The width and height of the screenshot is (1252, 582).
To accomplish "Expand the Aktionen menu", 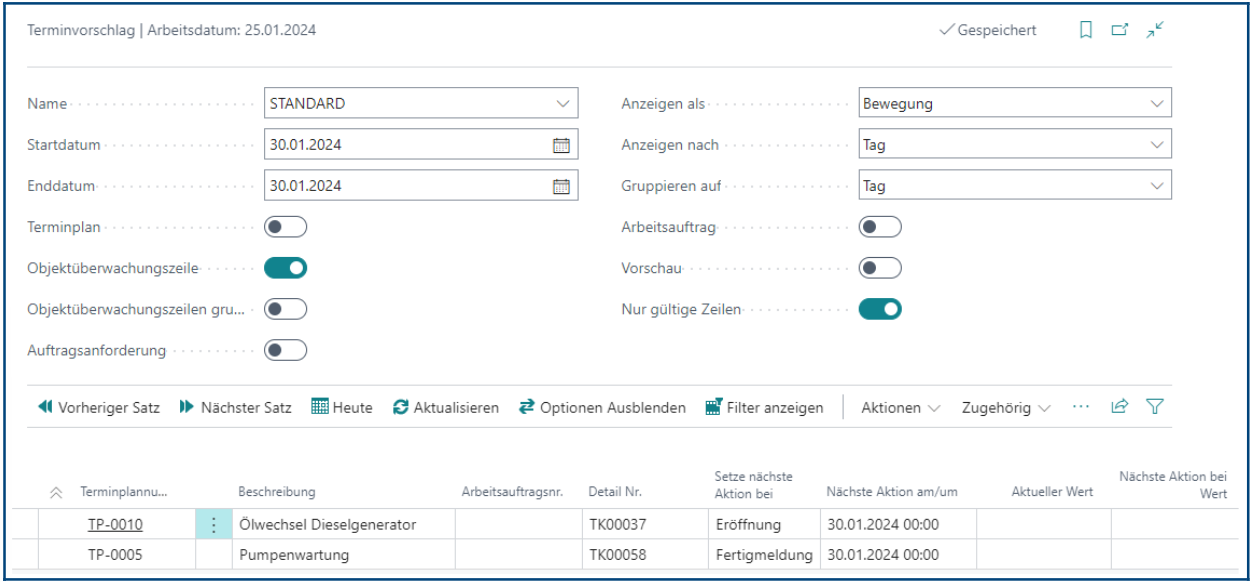I will [901, 408].
